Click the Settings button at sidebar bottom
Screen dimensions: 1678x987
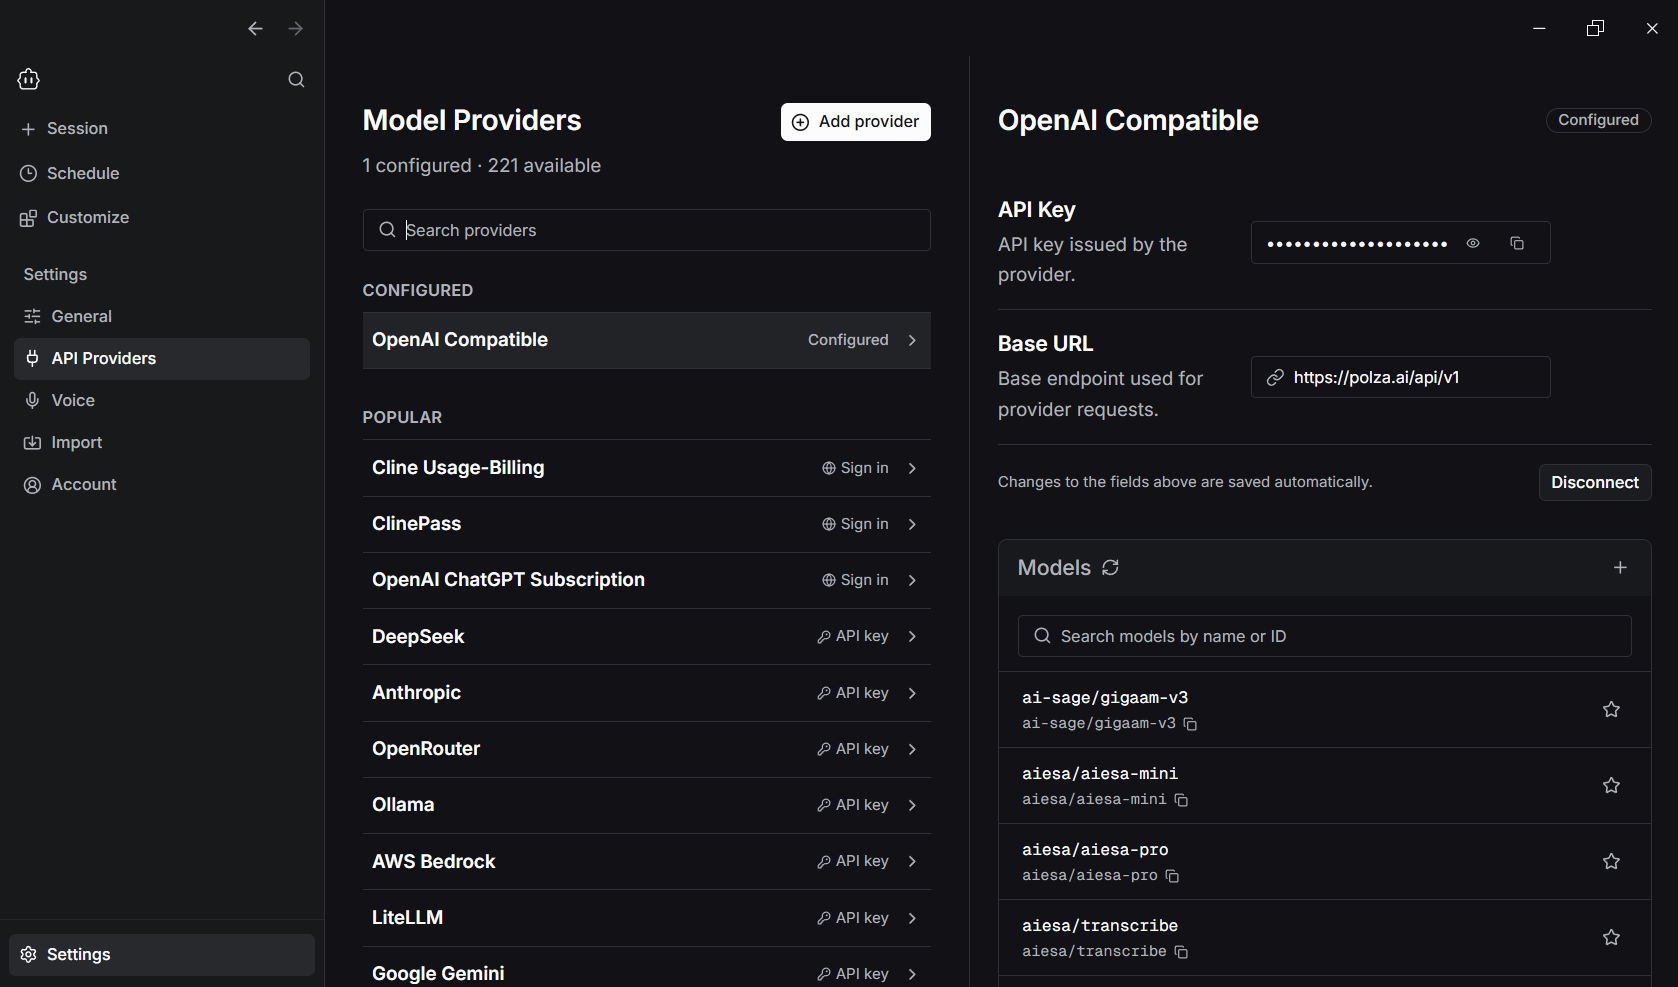(162, 954)
